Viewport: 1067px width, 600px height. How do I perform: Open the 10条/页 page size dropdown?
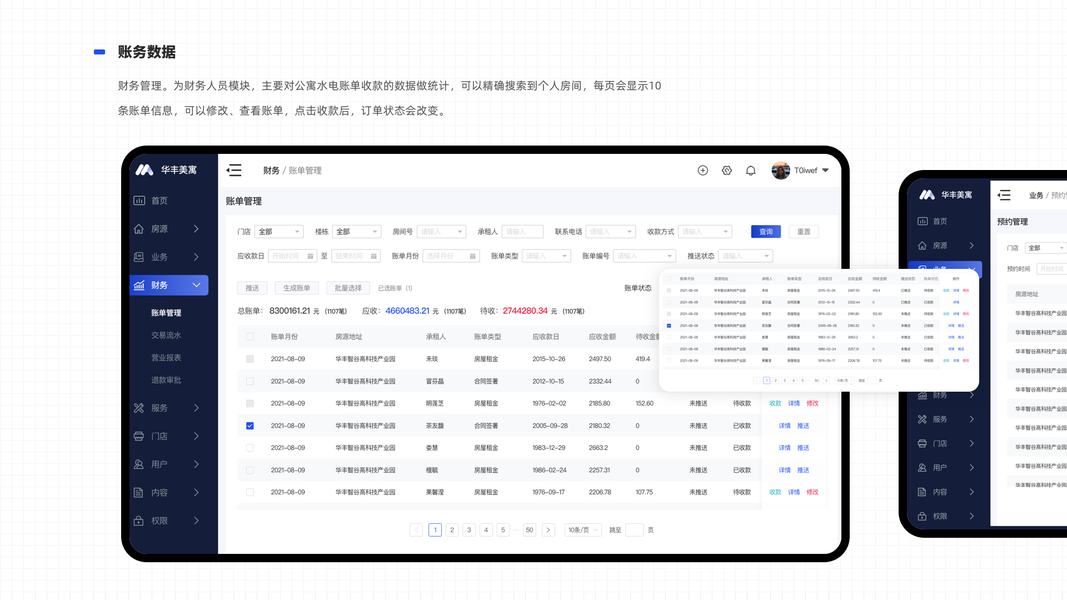click(582, 530)
